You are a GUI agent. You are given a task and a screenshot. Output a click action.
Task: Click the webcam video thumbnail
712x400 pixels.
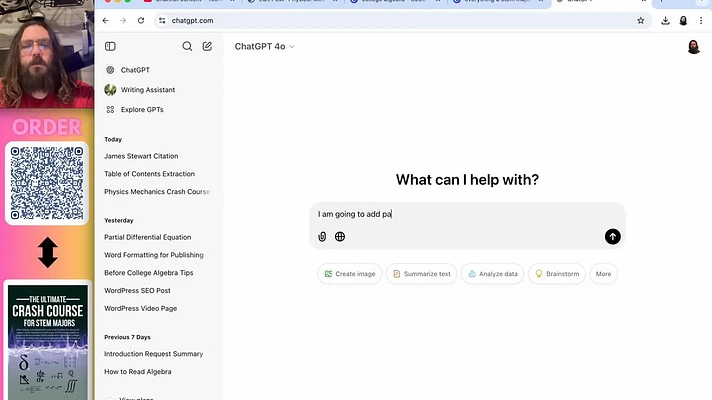click(x=47, y=54)
